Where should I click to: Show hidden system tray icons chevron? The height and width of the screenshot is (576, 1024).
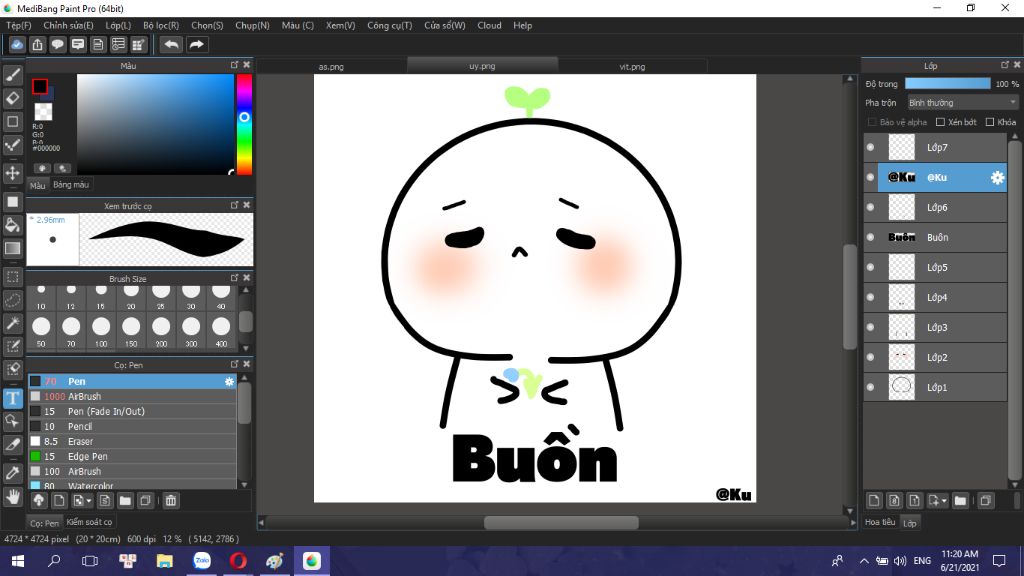pos(864,561)
